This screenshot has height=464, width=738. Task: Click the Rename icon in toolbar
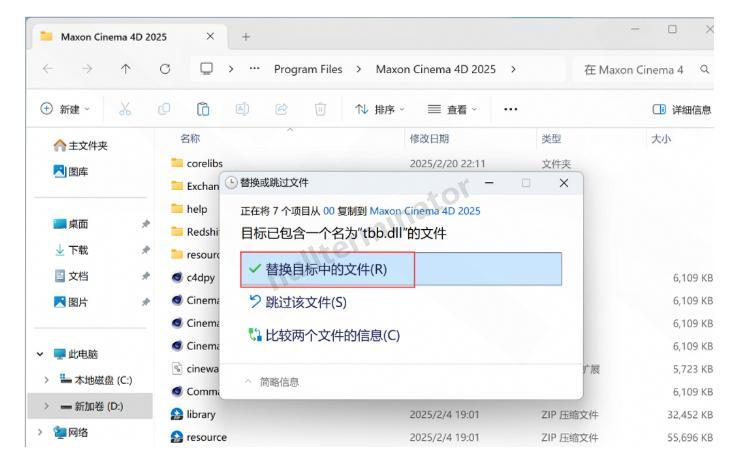pos(242,109)
